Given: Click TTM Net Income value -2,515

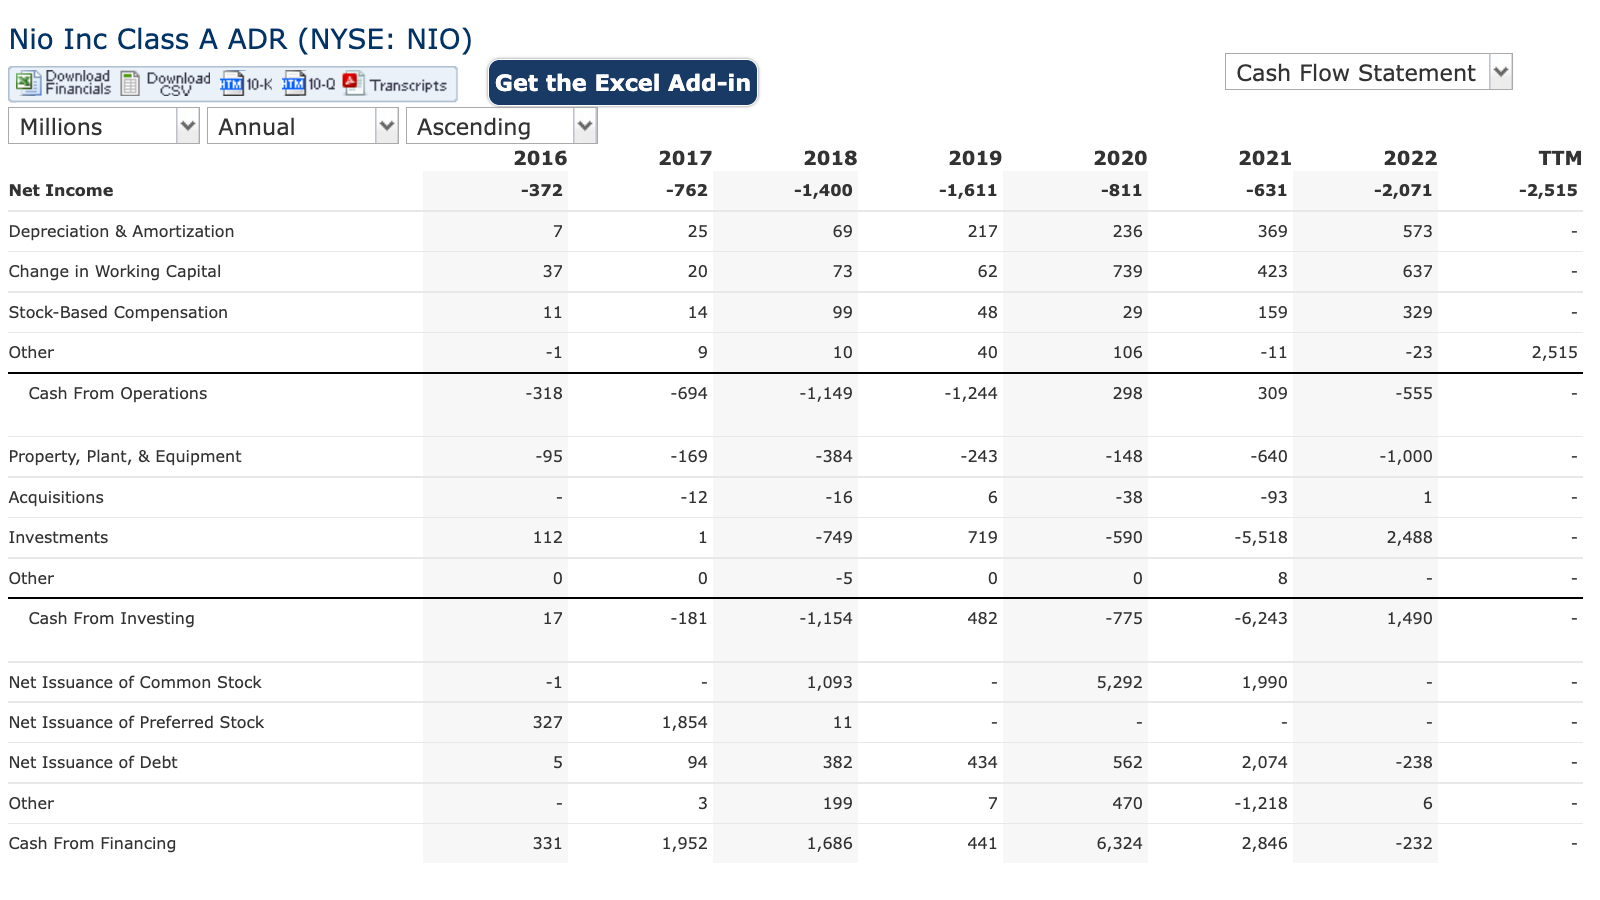Looking at the screenshot, I should (x=1547, y=190).
